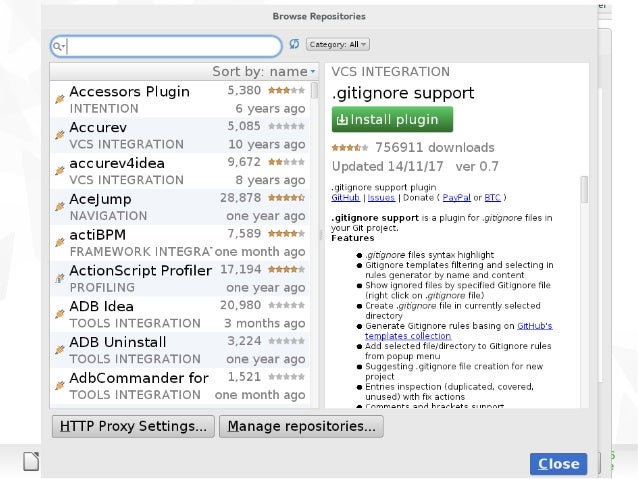Follow the PayPal donate link
This screenshot has height=479, width=638.
click(x=457, y=197)
